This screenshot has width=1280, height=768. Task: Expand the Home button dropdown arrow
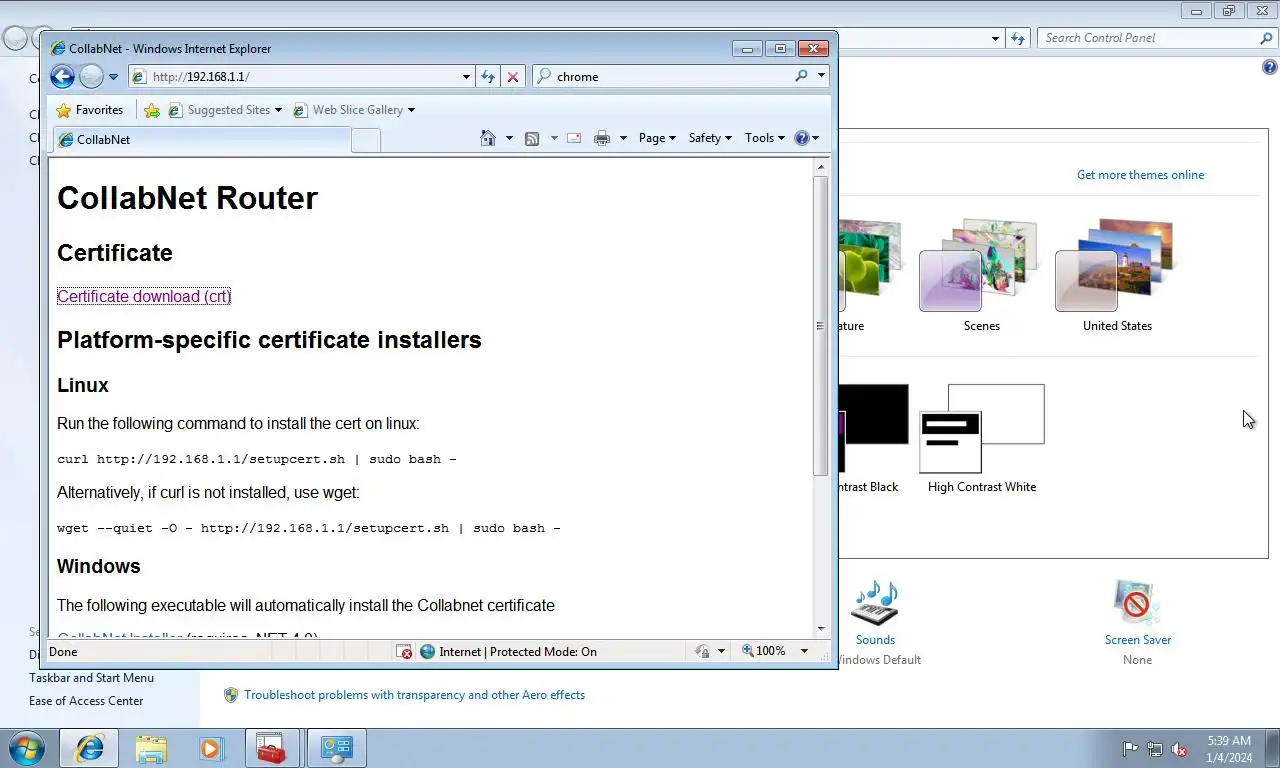tap(509, 138)
